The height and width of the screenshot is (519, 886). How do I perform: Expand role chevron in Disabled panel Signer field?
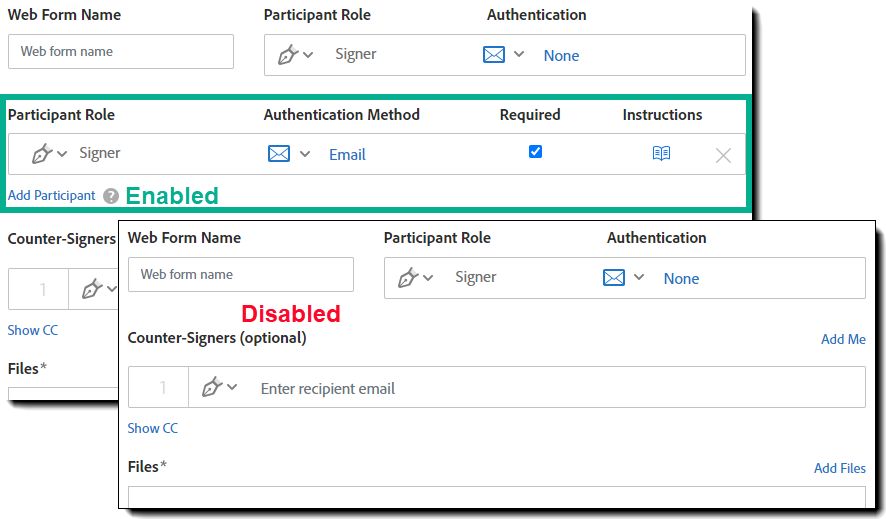[428, 277]
